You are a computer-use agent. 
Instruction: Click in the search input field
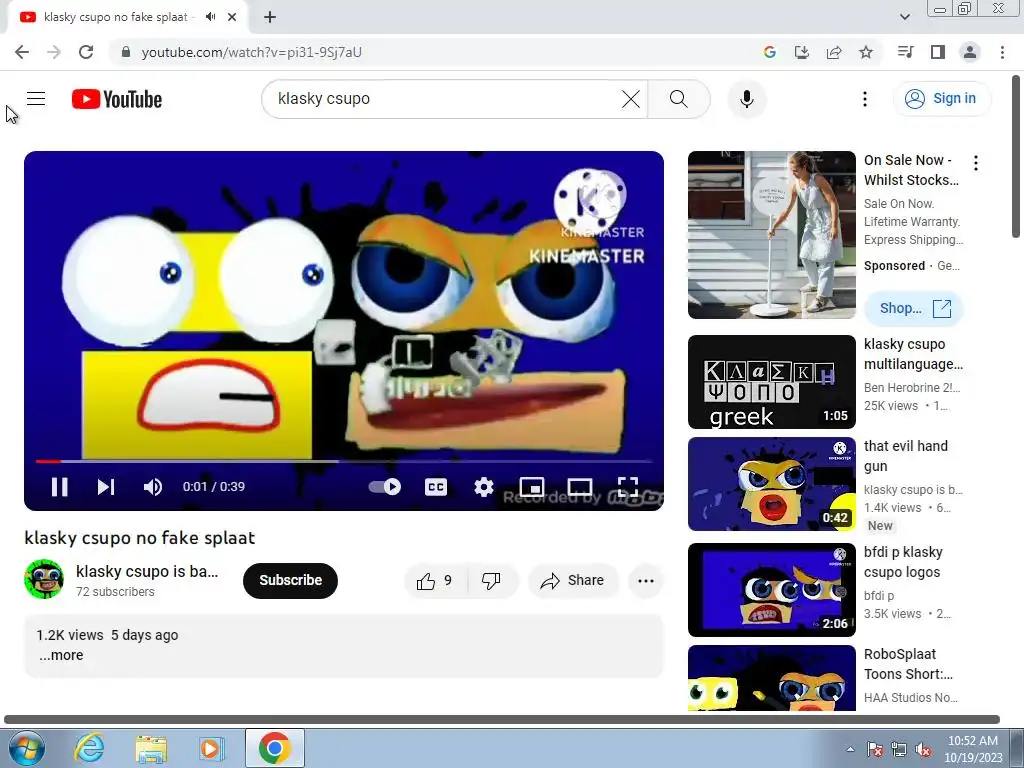click(444, 99)
